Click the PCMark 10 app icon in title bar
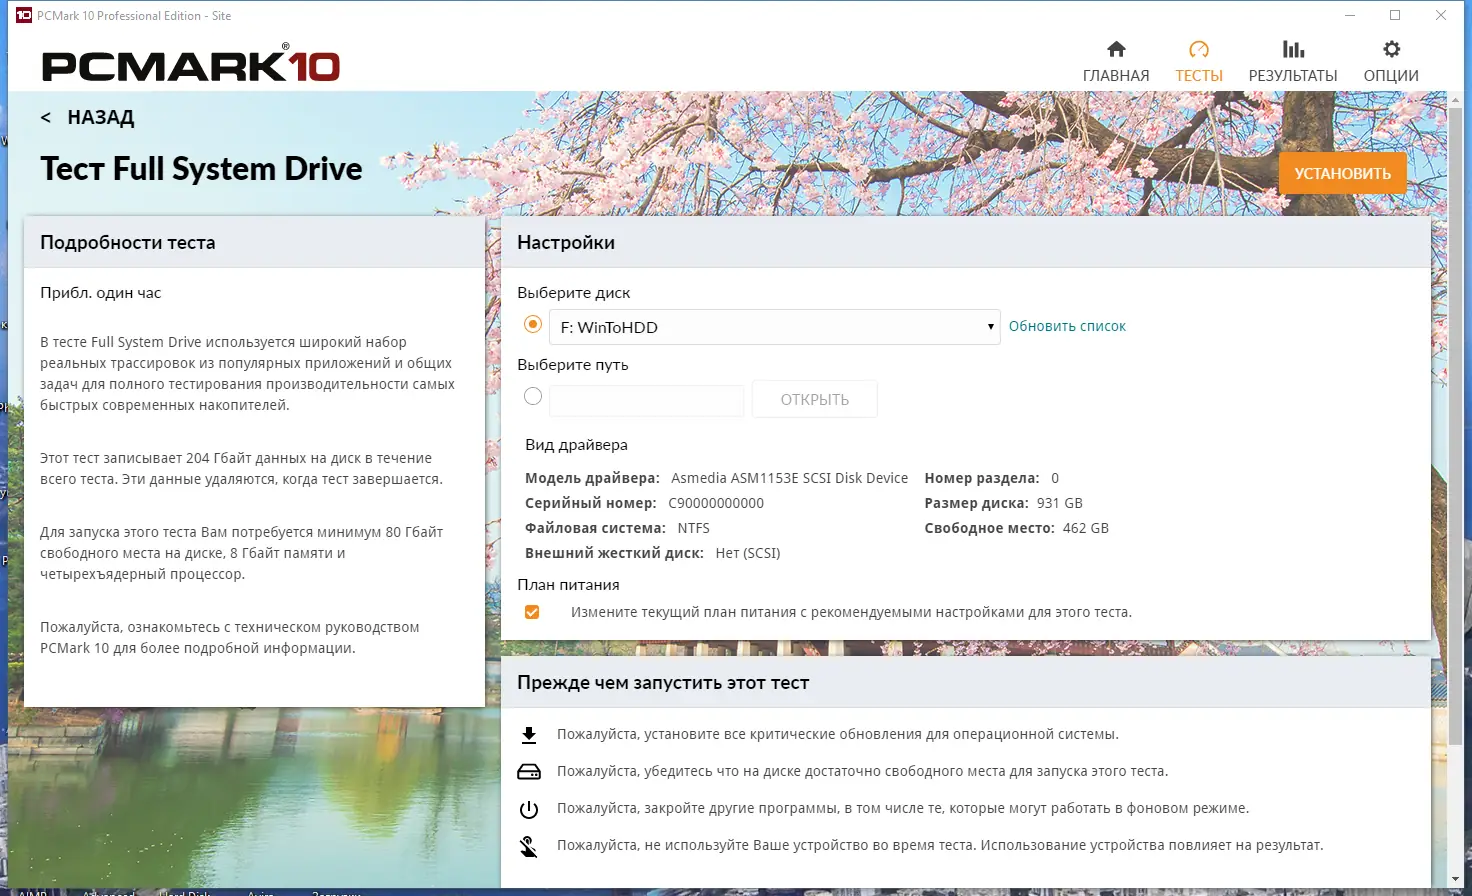1472x896 pixels. click(24, 15)
